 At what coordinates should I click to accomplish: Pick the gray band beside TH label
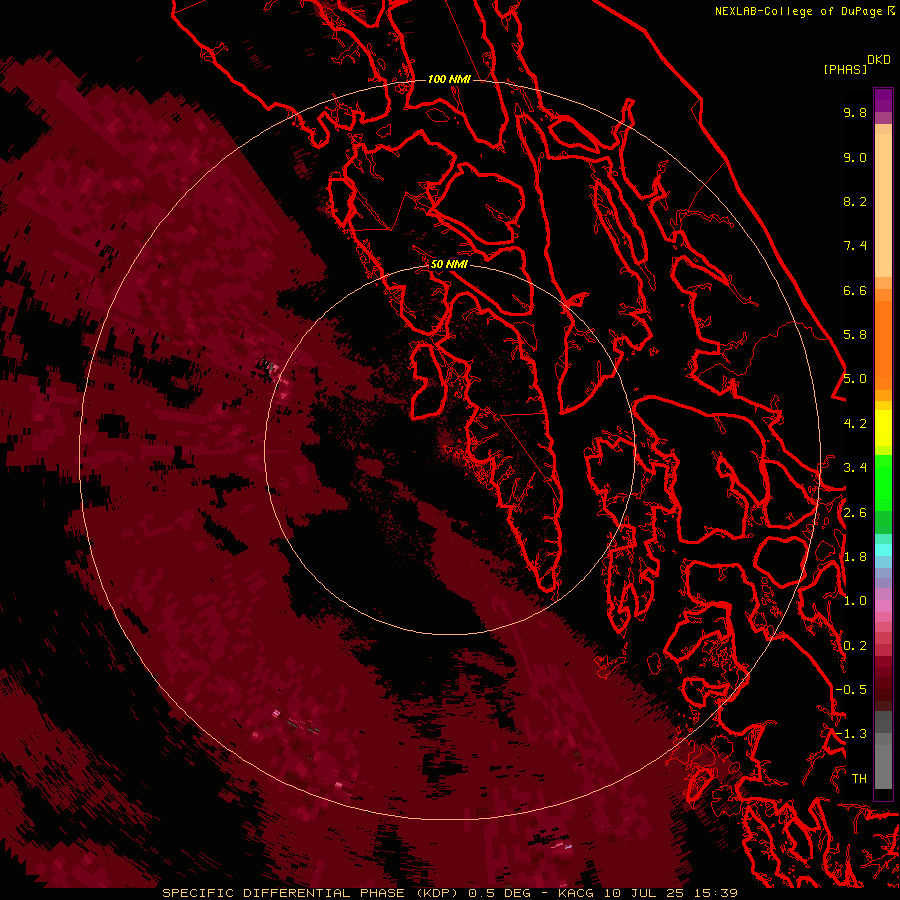click(883, 766)
